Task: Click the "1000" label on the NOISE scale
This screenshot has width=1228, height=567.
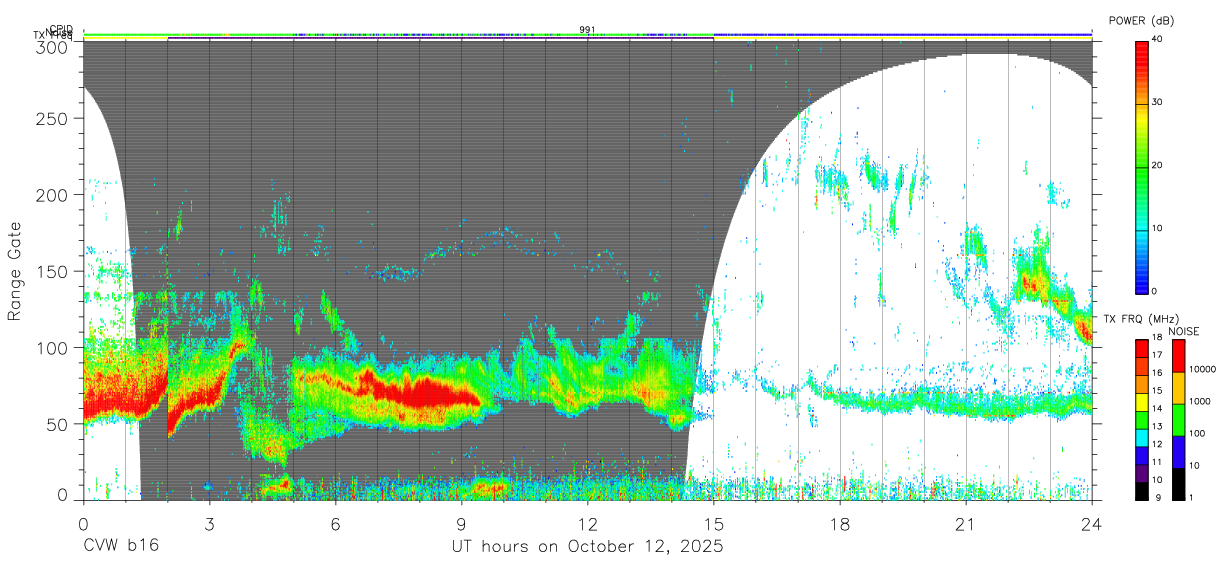Action: click(x=1200, y=401)
